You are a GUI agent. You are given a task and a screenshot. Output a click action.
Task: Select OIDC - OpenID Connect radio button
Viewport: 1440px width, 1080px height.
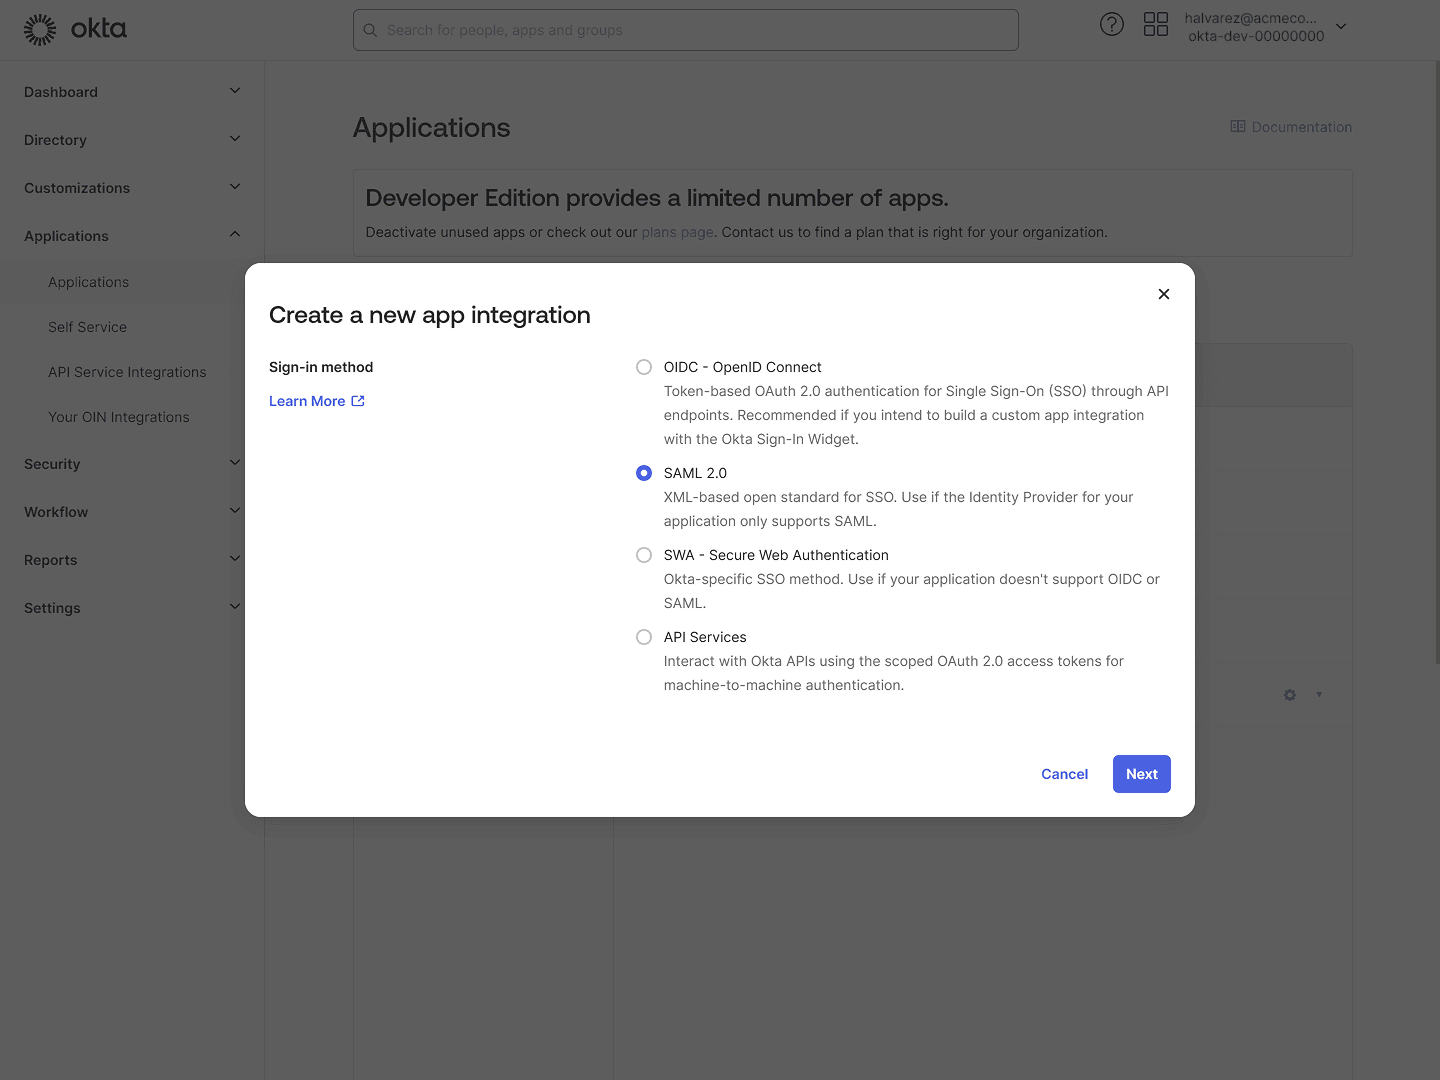pyautogui.click(x=644, y=367)
